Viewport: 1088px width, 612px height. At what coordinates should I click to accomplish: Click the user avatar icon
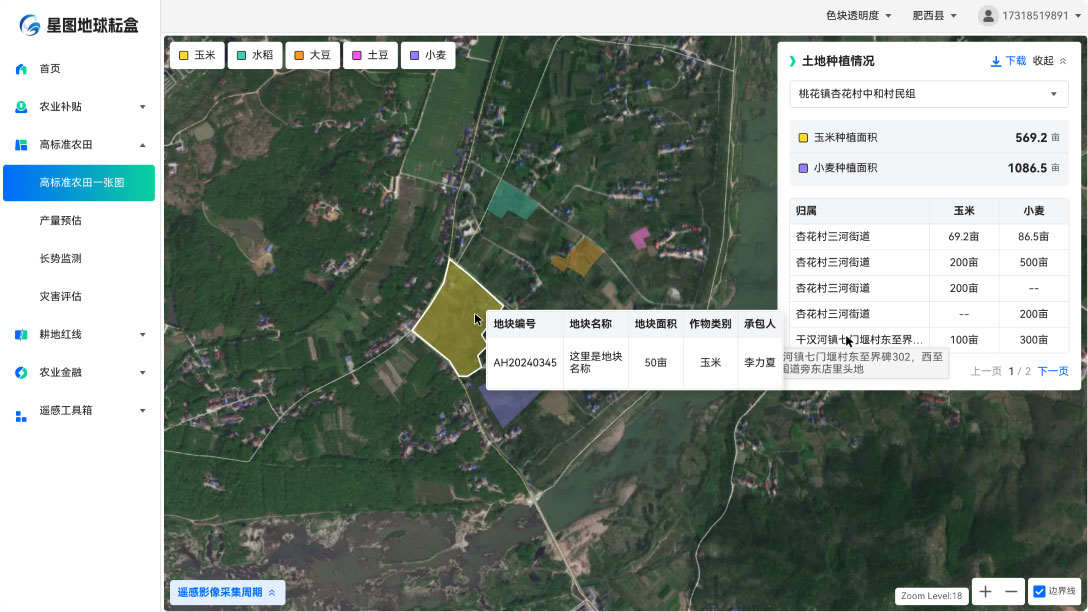click(x=987, y=15)
